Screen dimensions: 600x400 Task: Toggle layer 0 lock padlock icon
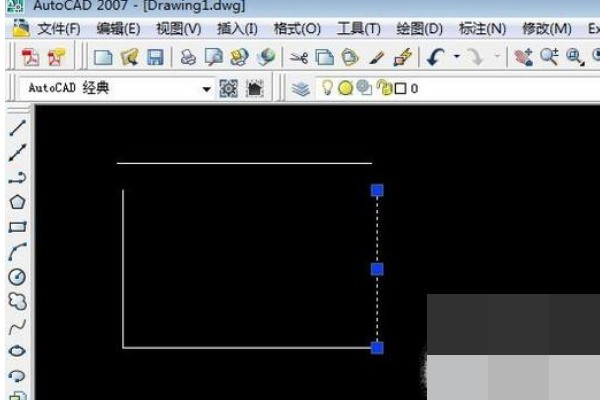[x=385, y=88]
